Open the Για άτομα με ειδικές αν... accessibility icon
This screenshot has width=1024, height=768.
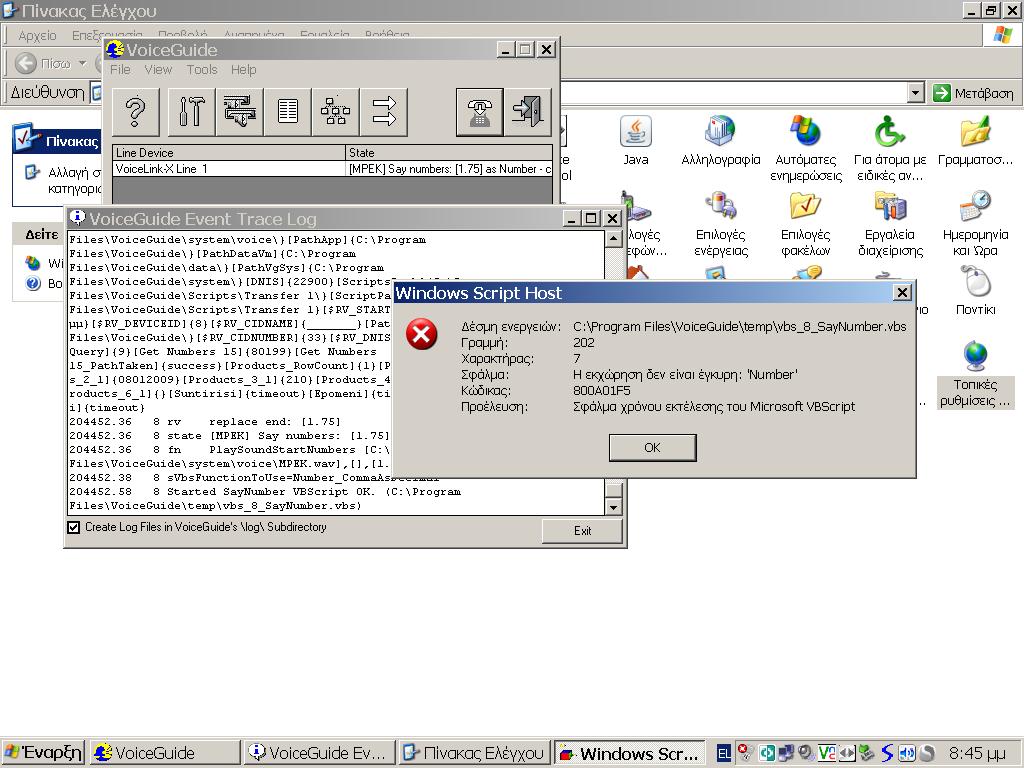[x=890, y=149]
